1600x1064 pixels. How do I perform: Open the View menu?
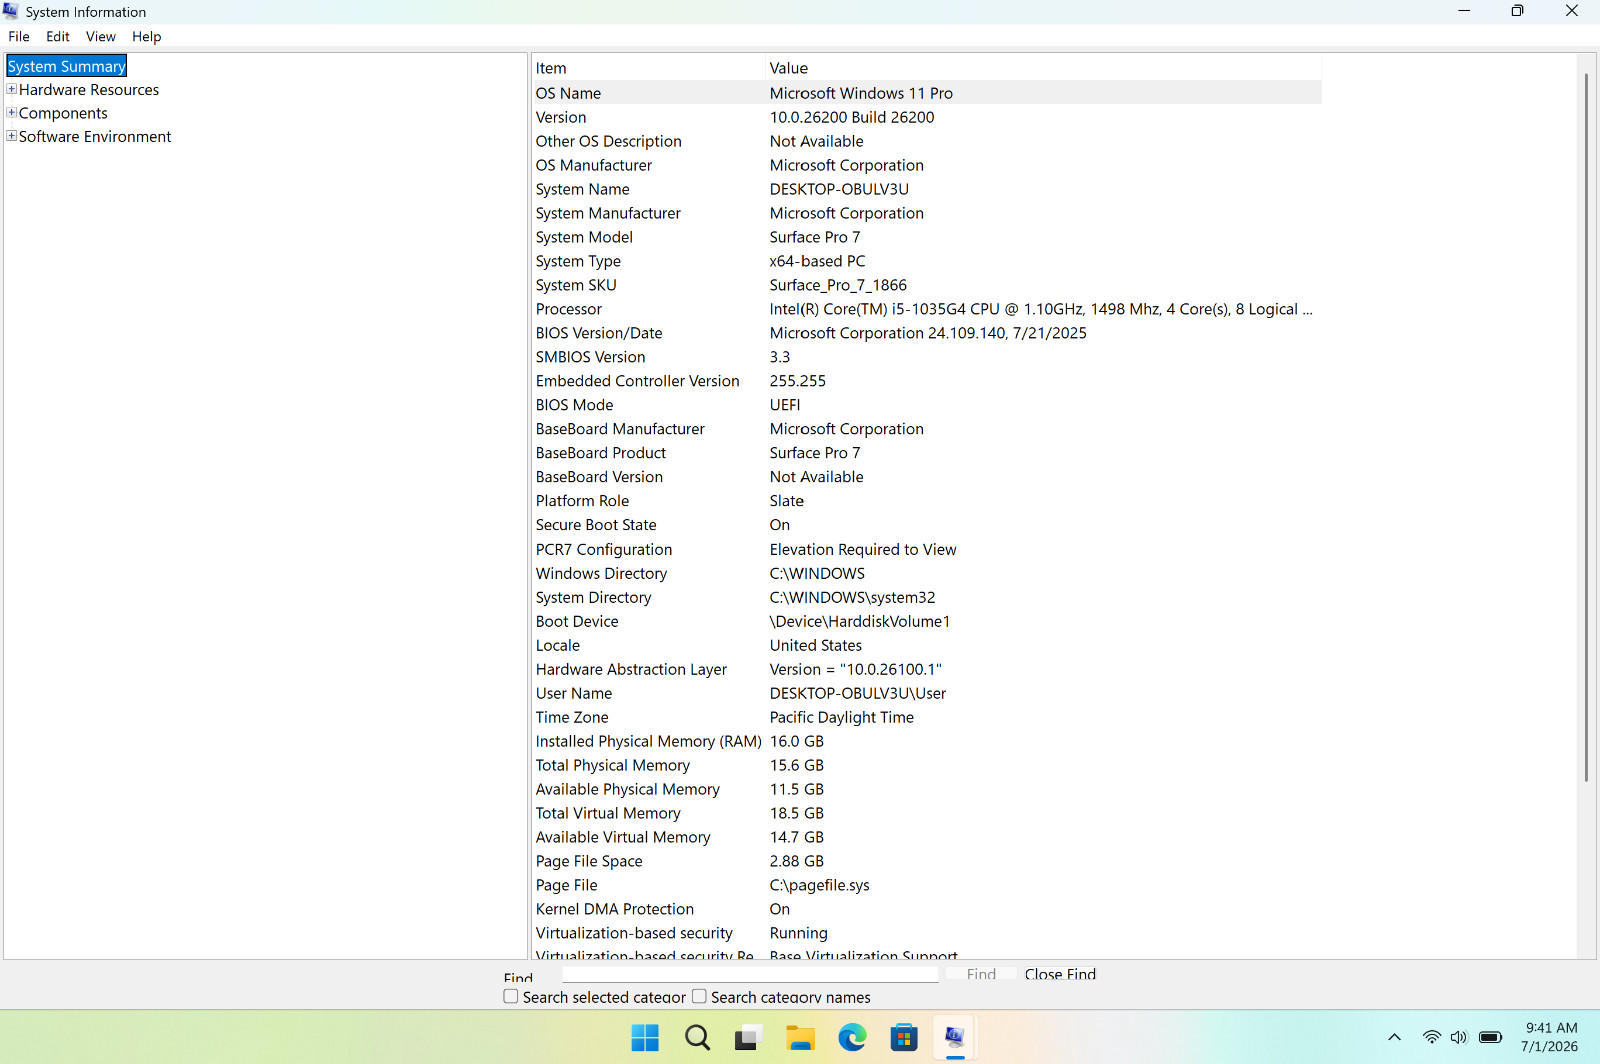coord(101,36)
